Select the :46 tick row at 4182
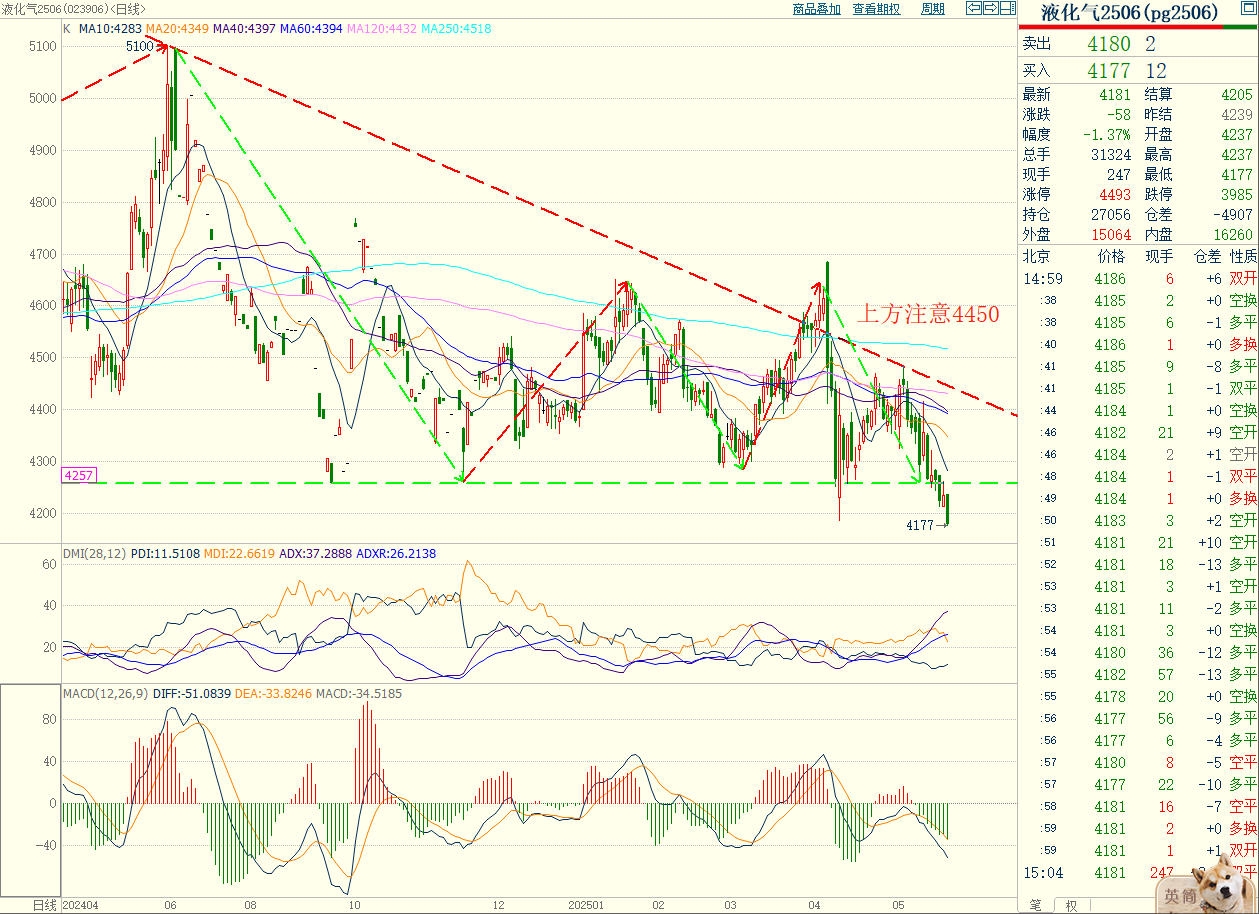Viewport: 1259px width, 914px height. [1139, 433]
